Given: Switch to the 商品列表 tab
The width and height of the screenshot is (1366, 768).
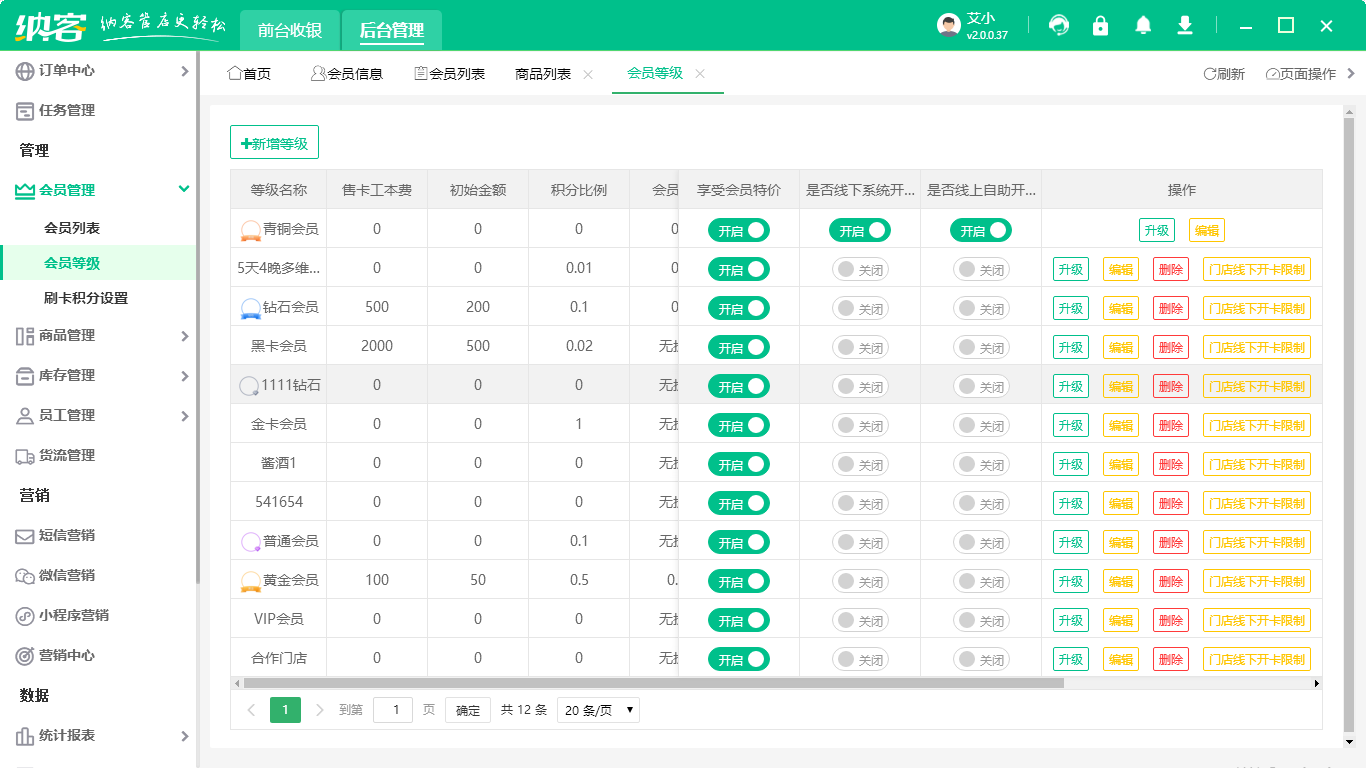Looking at the screenshot, I should tap(545, 73).
